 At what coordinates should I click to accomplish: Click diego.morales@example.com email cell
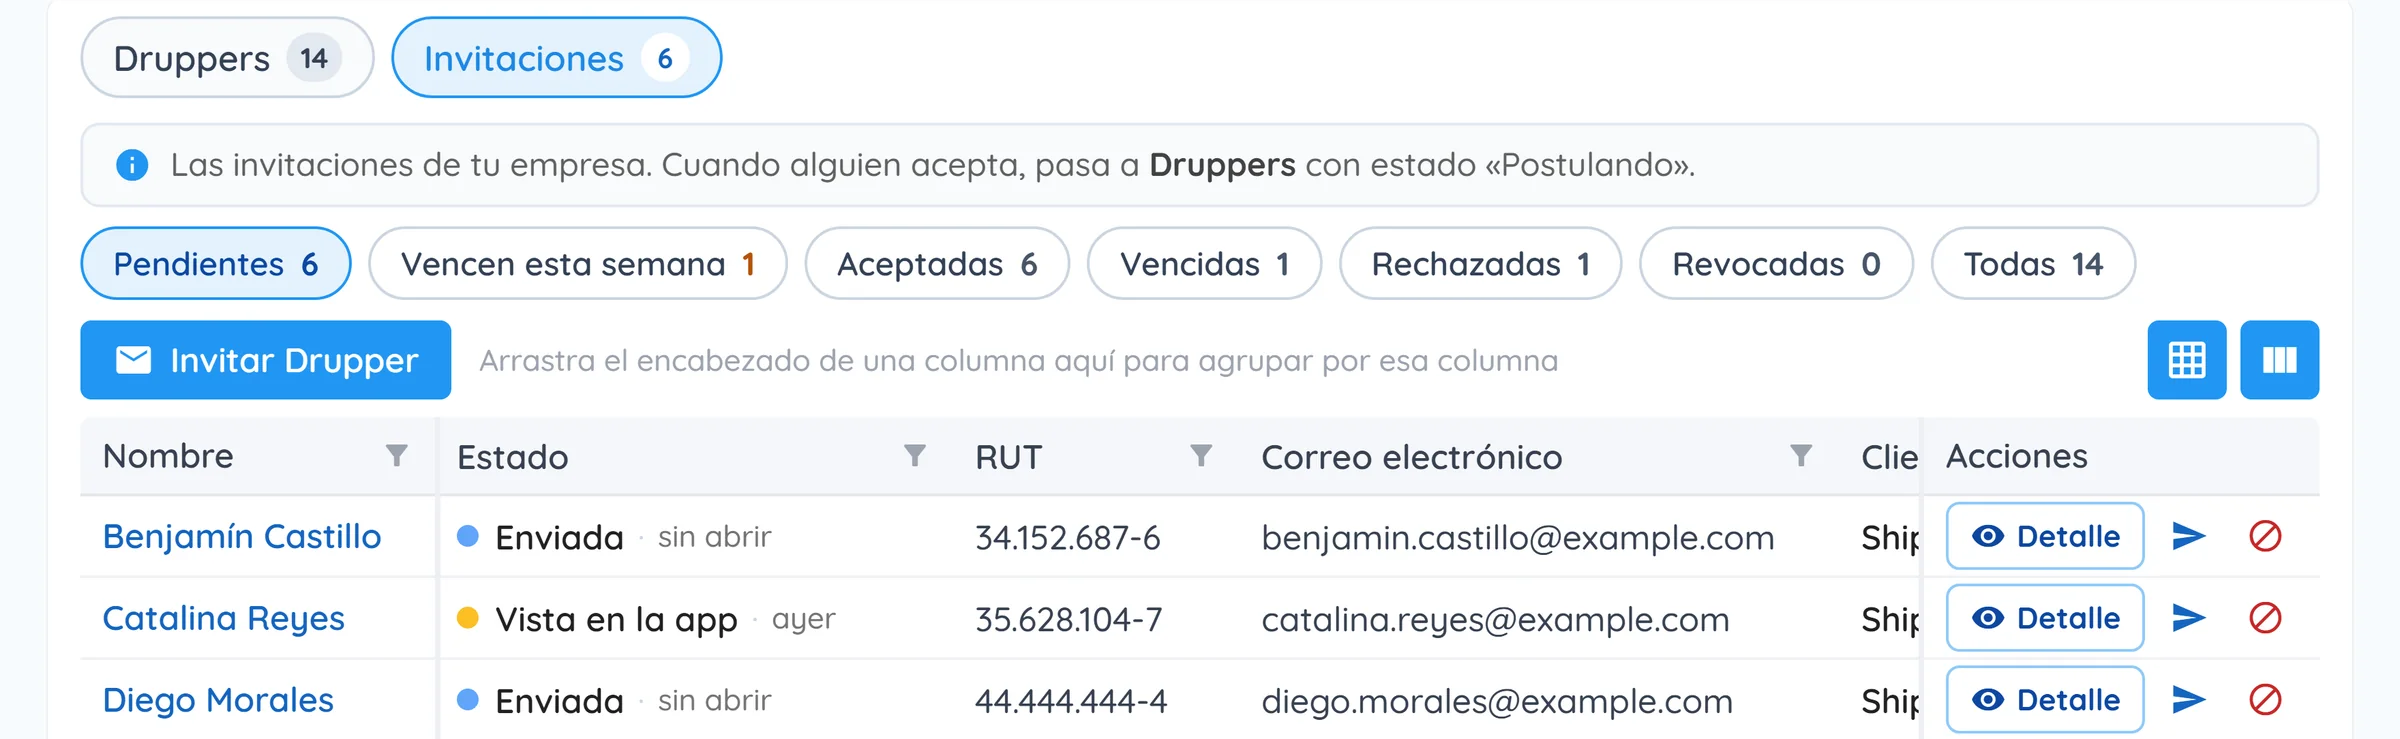coord(1497,702)
